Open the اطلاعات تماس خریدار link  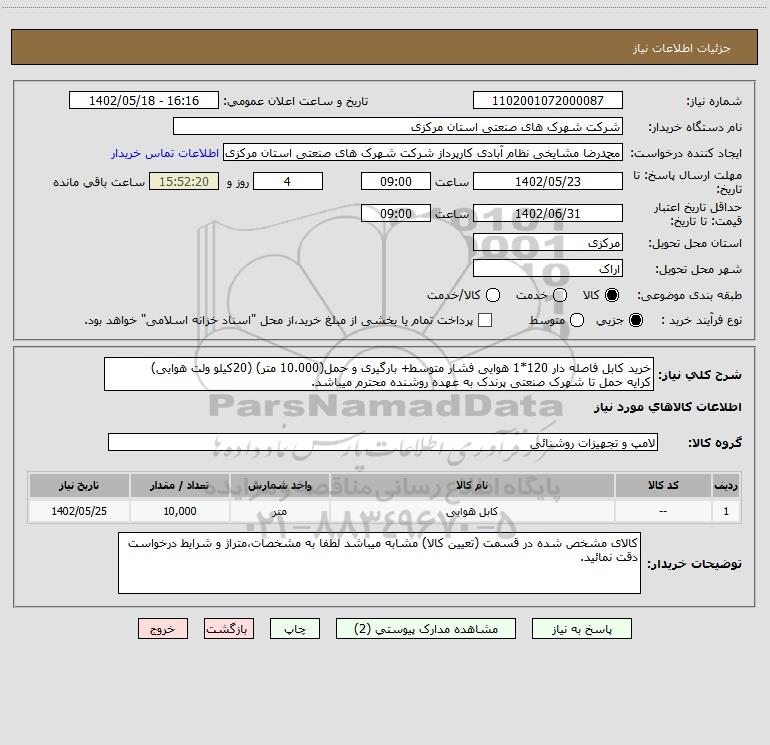(x=165, y=153)
